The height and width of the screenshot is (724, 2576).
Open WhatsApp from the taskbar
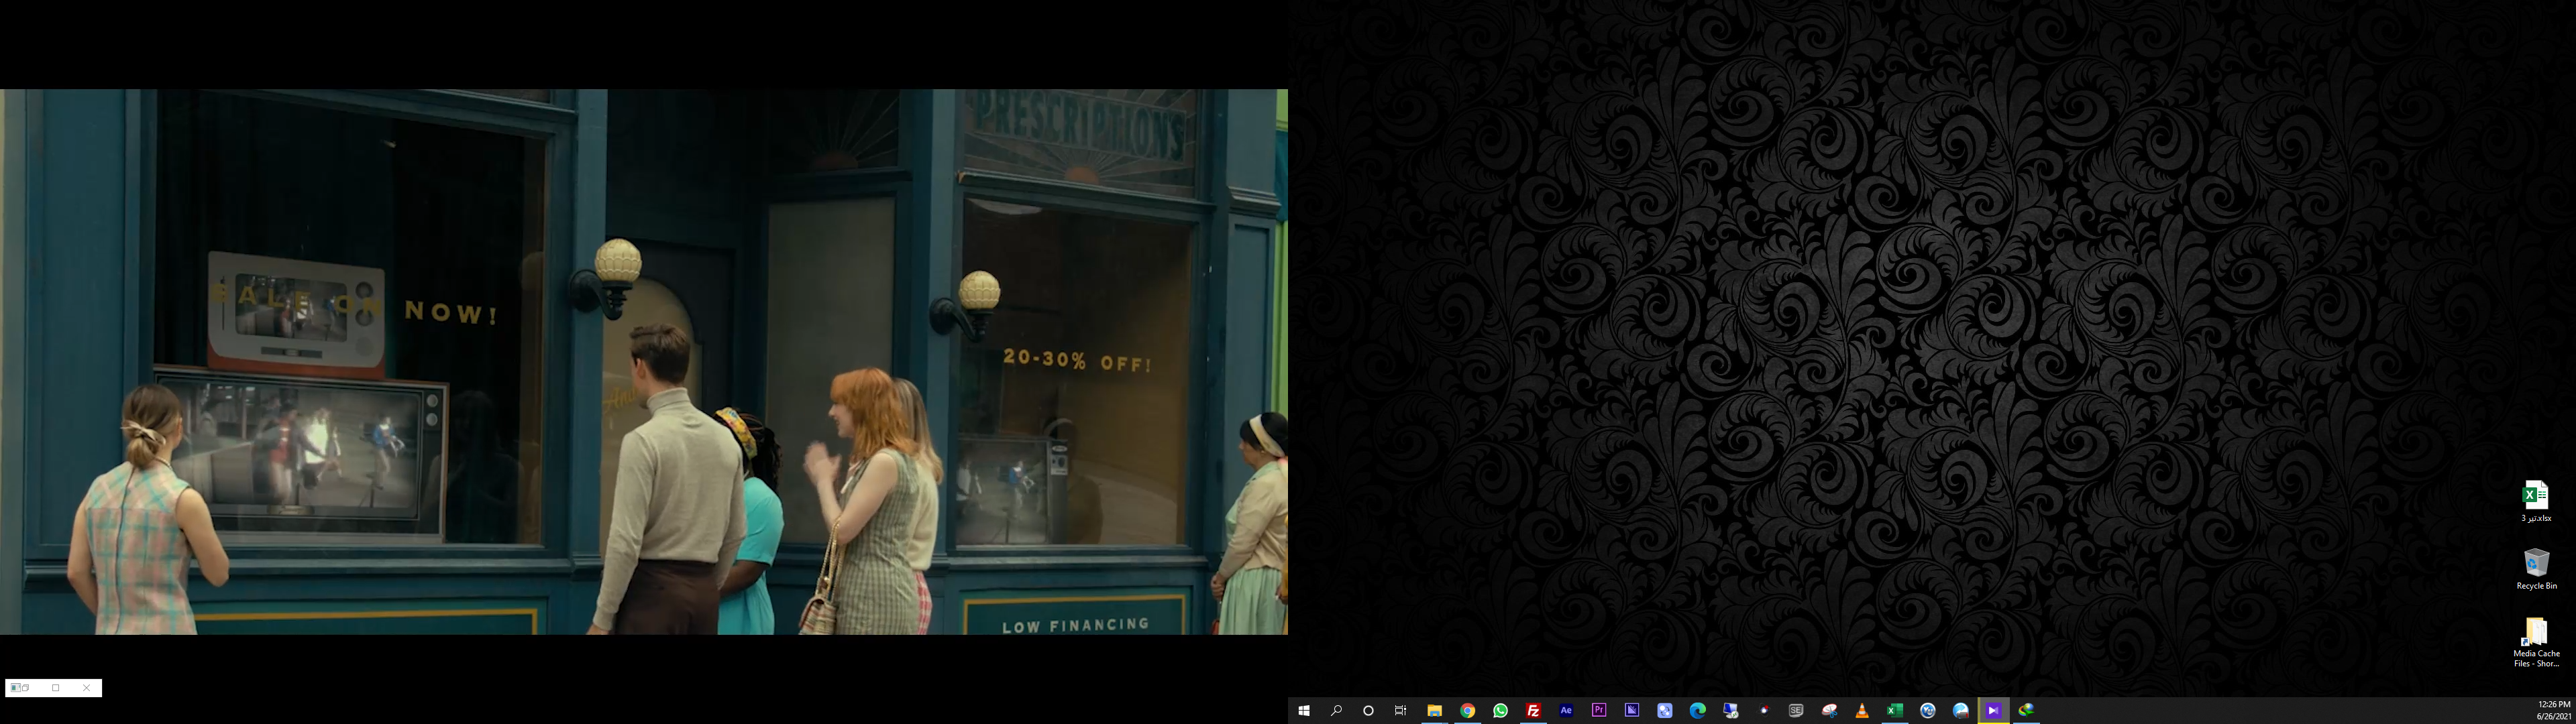[1500, 710]
